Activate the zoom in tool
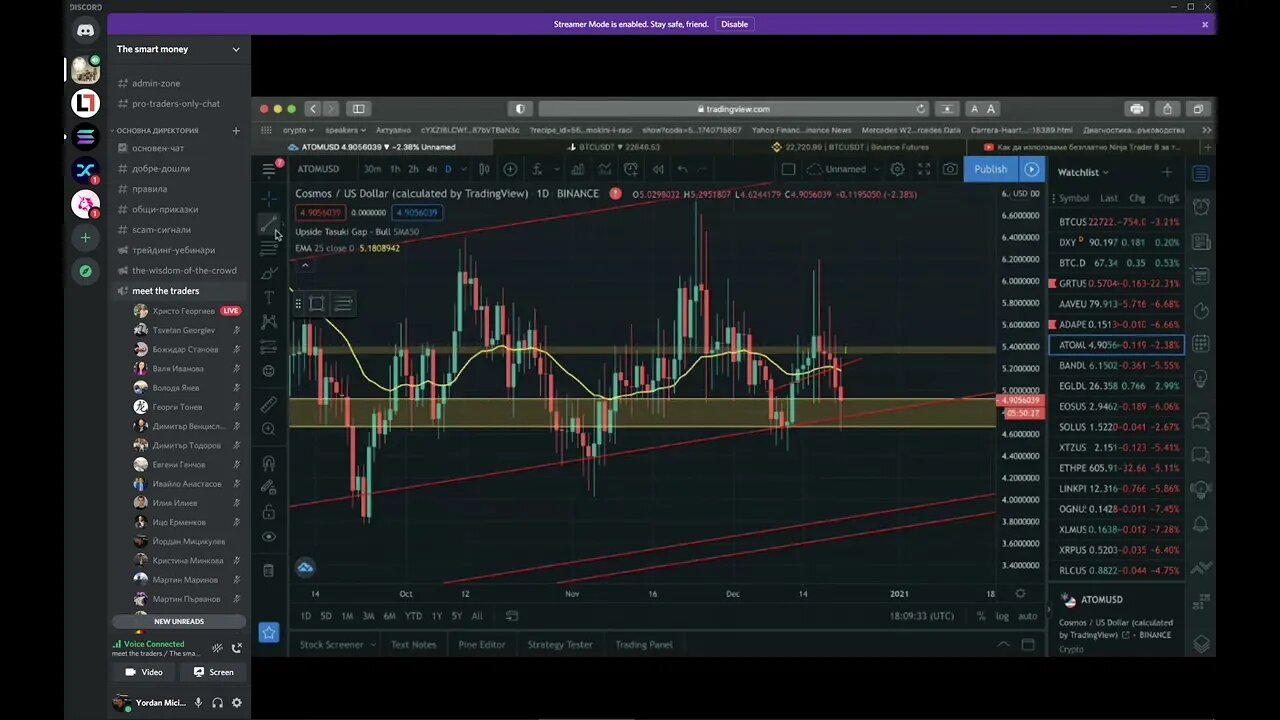The image size is (1280, 720). pos(268,429)
